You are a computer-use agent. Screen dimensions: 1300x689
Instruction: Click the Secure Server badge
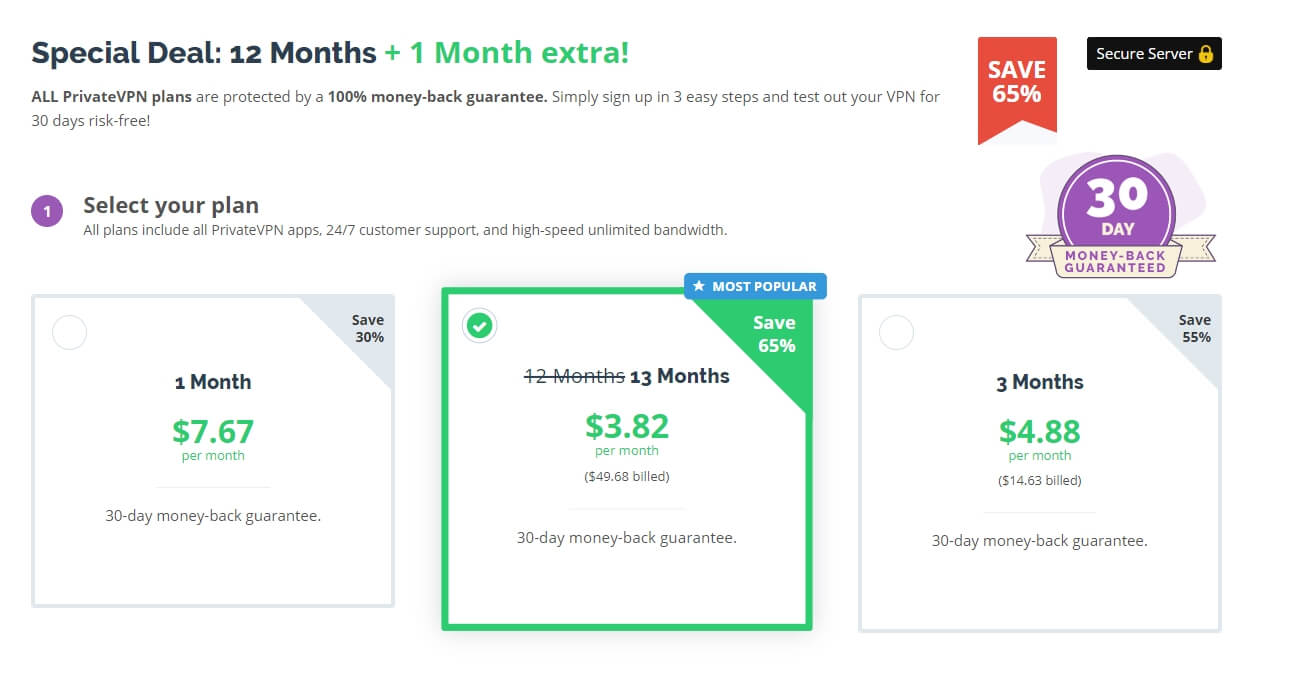click(1154, 54)
